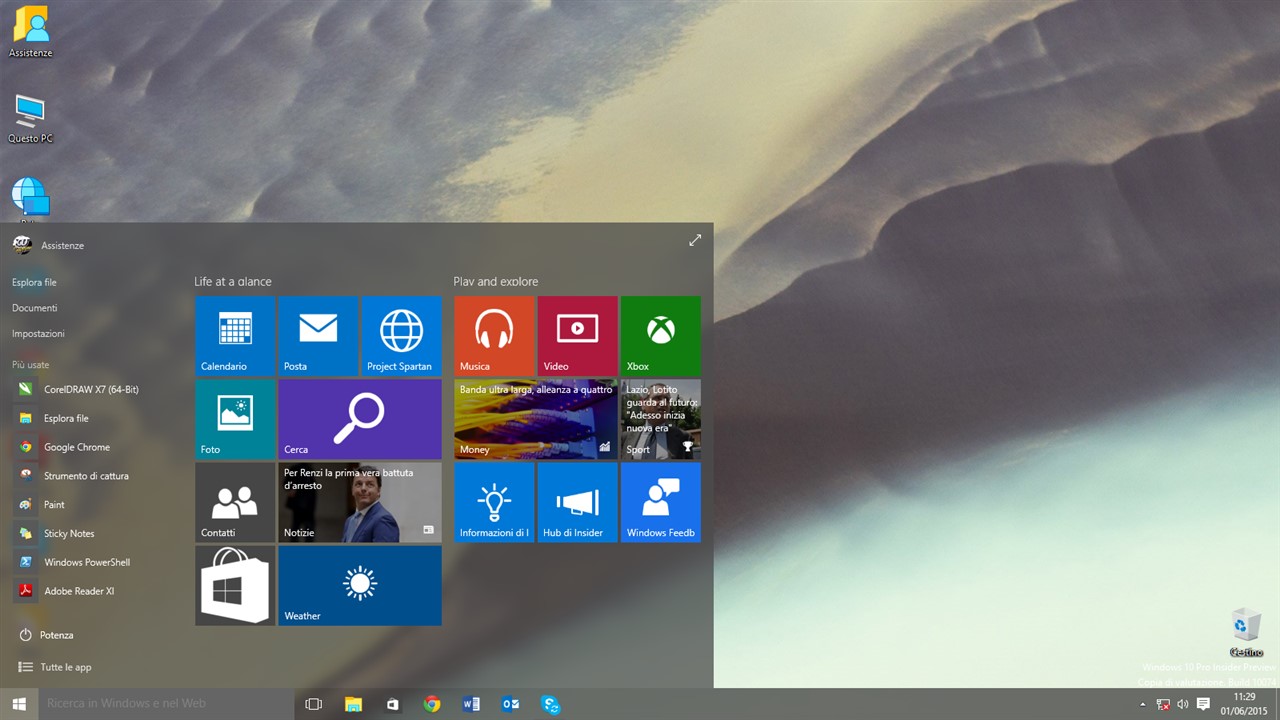Click the purple Cerca search tile
Image resolution: width=1280 pixels, height=720 pixels.
(x=360, y=419)
